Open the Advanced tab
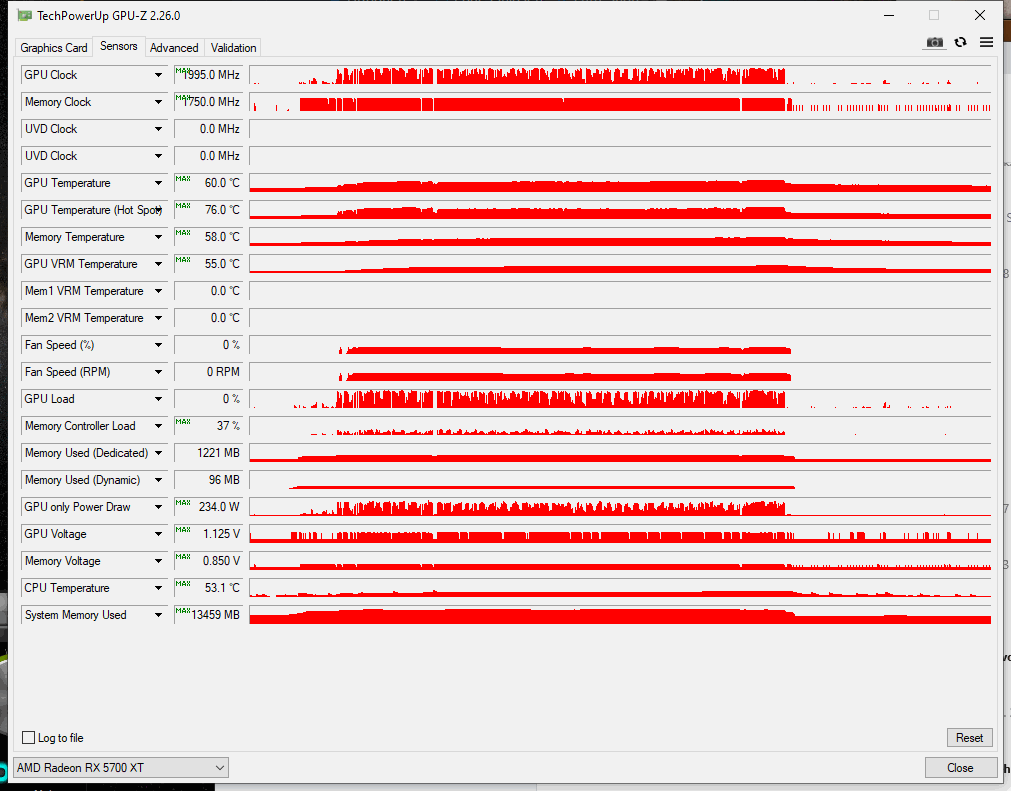The height and width of the screenshot is (791, 1011). pos(174,48)
